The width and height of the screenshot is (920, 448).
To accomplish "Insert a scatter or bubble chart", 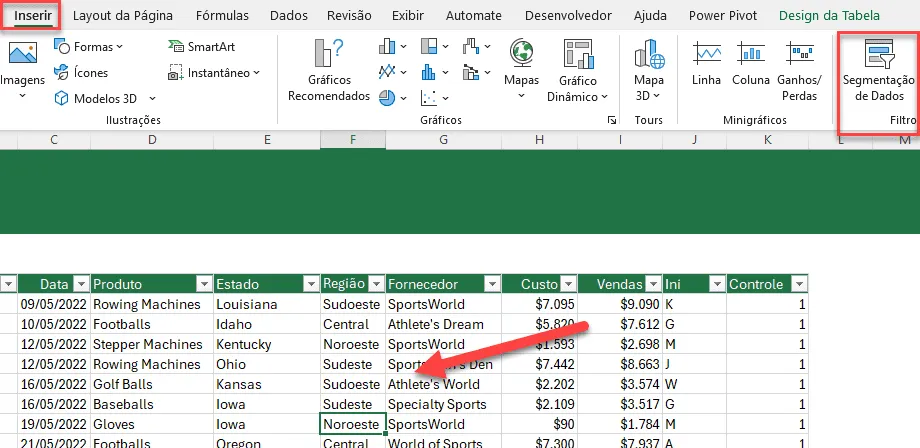I will tap(435, 98).
